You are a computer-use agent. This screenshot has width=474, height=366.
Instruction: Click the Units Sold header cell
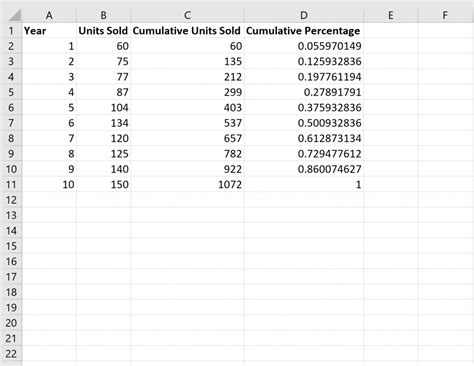(x=103, y=31)
